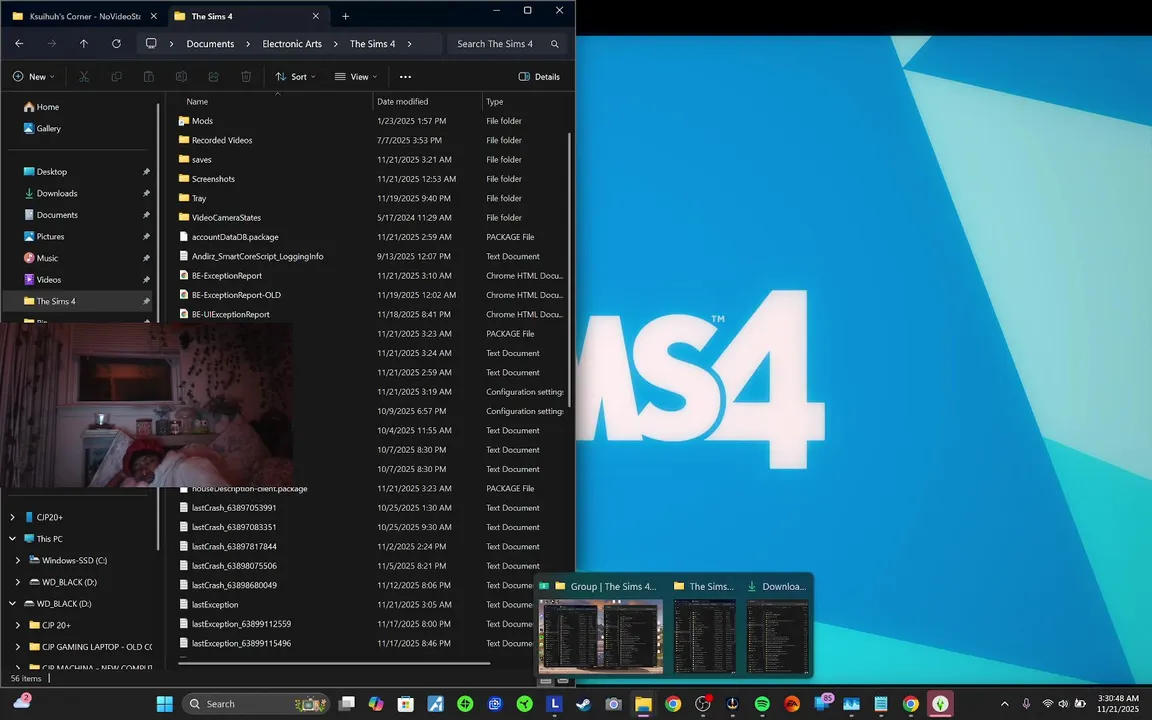Image resolution: width=1152 pixels, height=720 pixels.
Task: Open the Sort dropdown
Action: 295,76
